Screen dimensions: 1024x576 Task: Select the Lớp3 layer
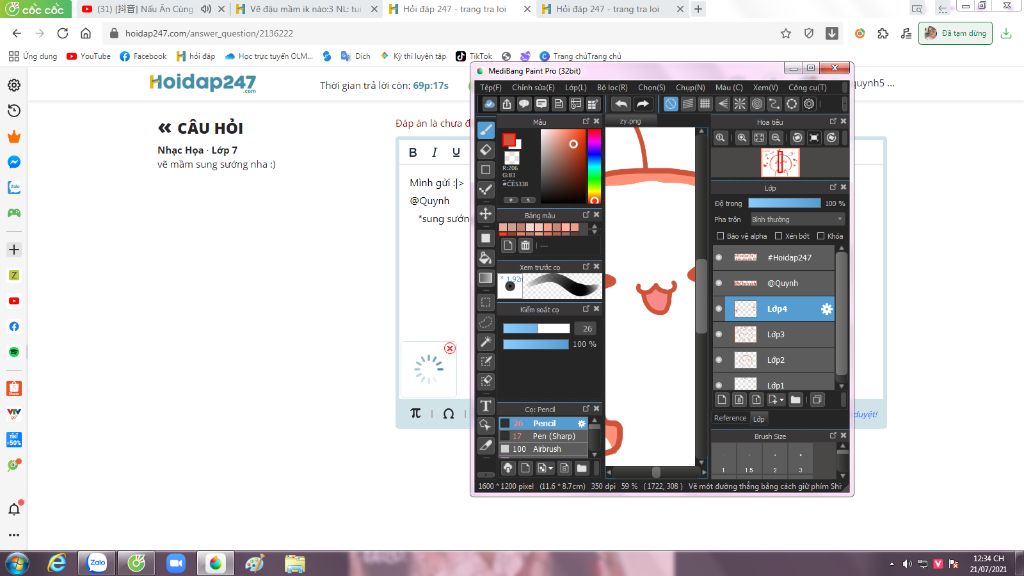coord(780,334)
